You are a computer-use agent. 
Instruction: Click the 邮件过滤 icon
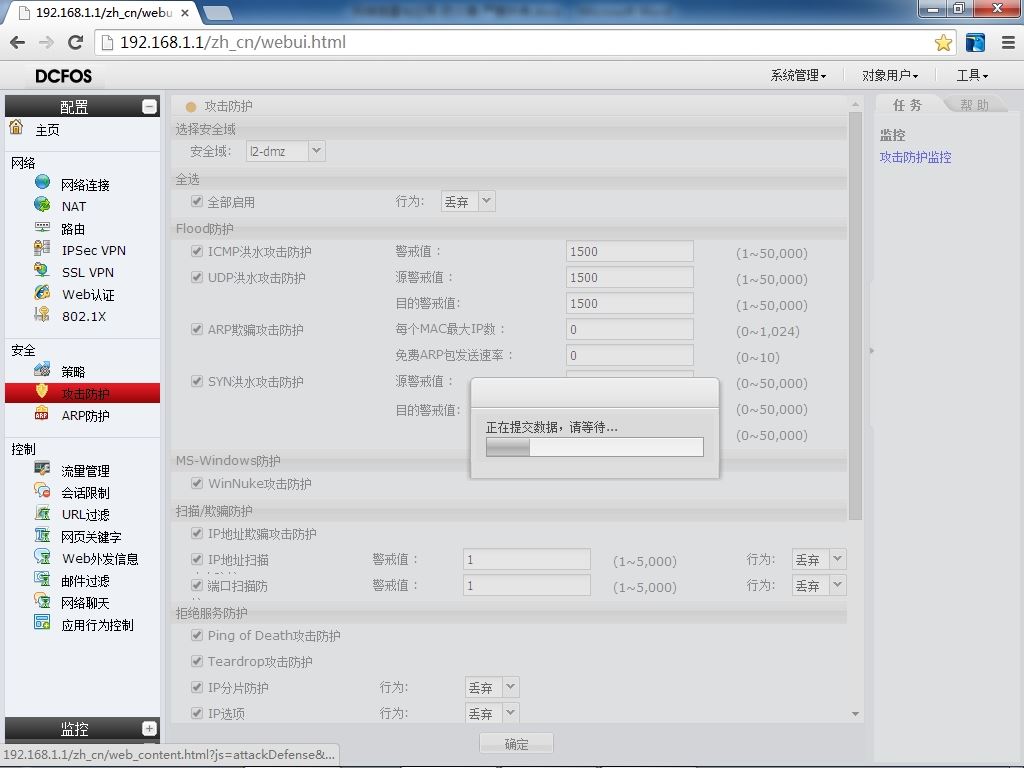coord(42,579)
